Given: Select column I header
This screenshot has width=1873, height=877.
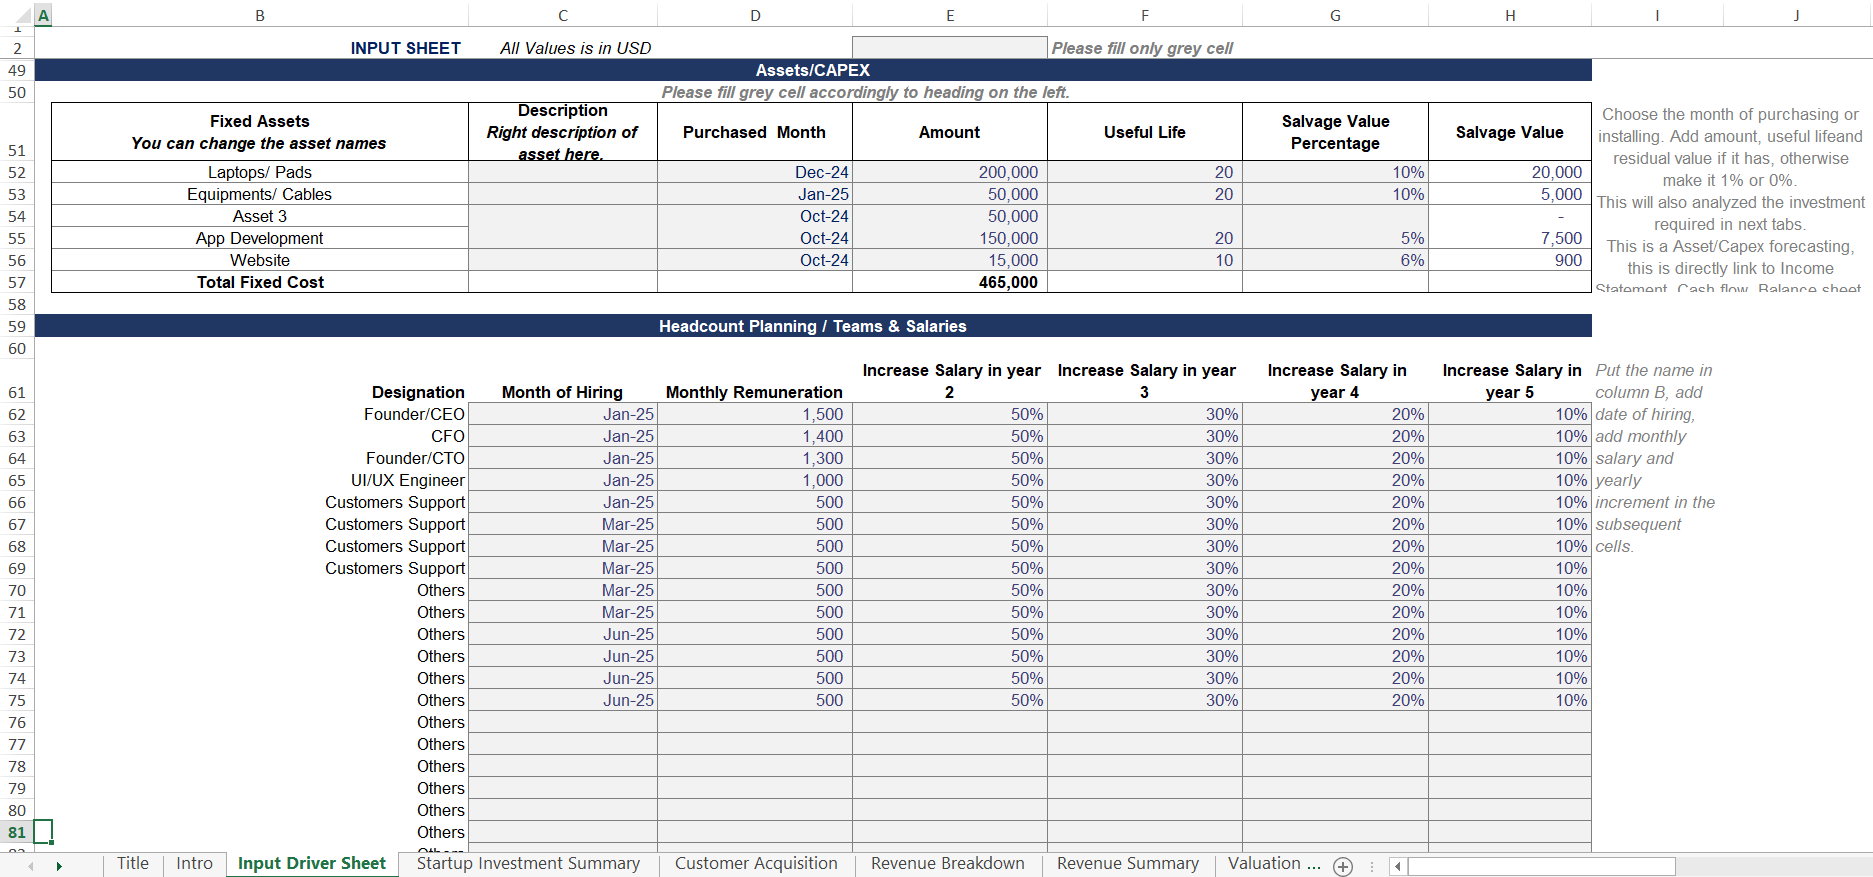Looking at the screenshot, I should pos(1657,16).
